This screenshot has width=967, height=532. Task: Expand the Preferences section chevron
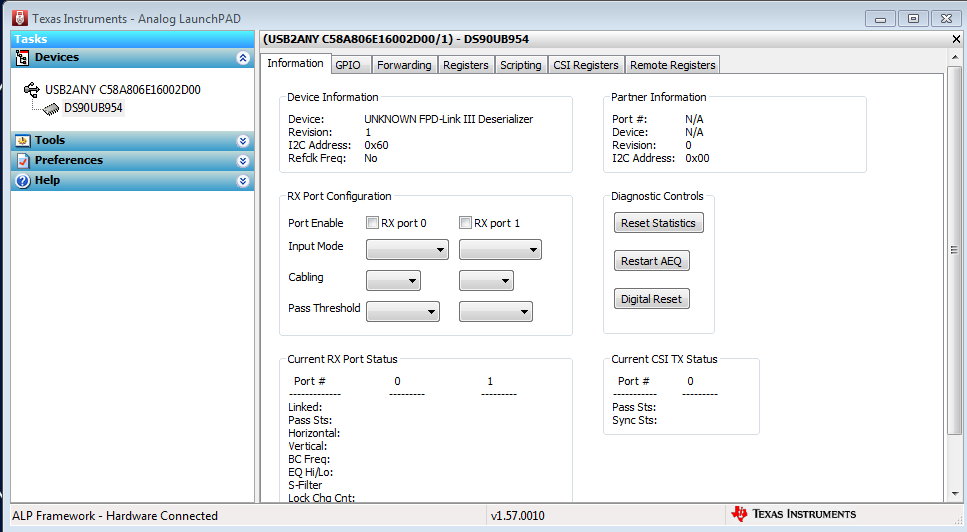[243, 161]
